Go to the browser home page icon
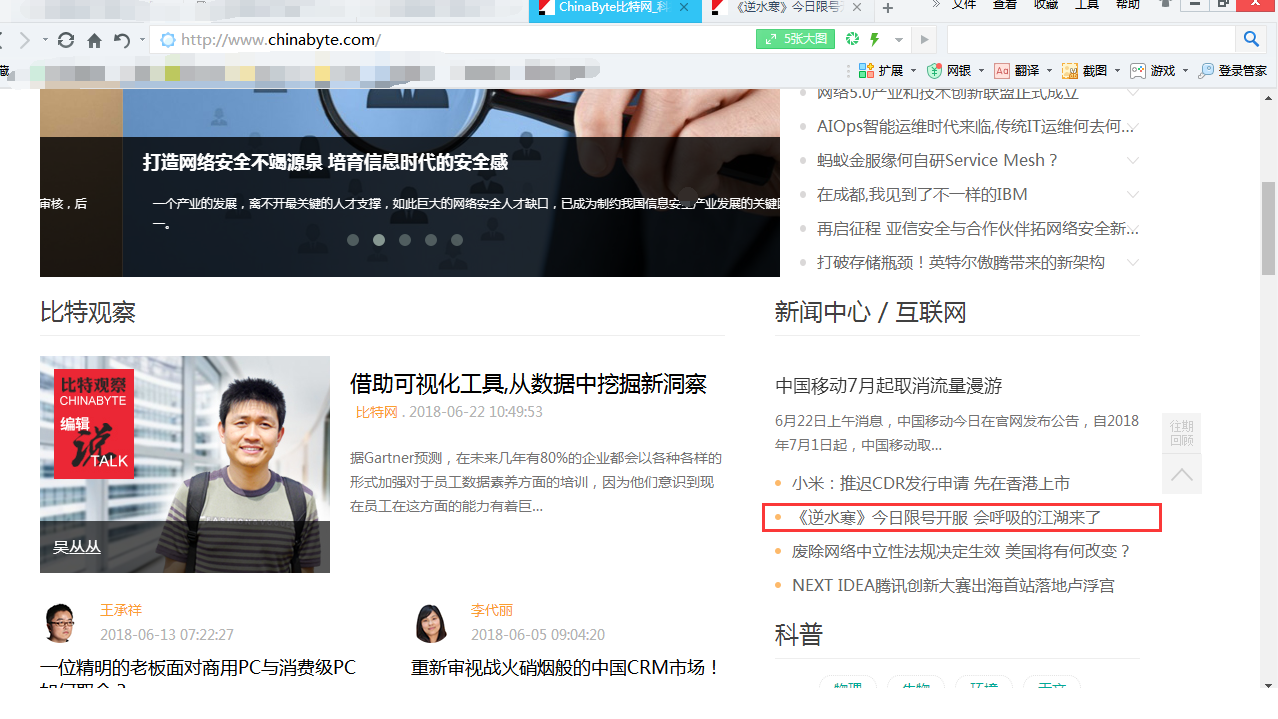 tap(94, 40)
